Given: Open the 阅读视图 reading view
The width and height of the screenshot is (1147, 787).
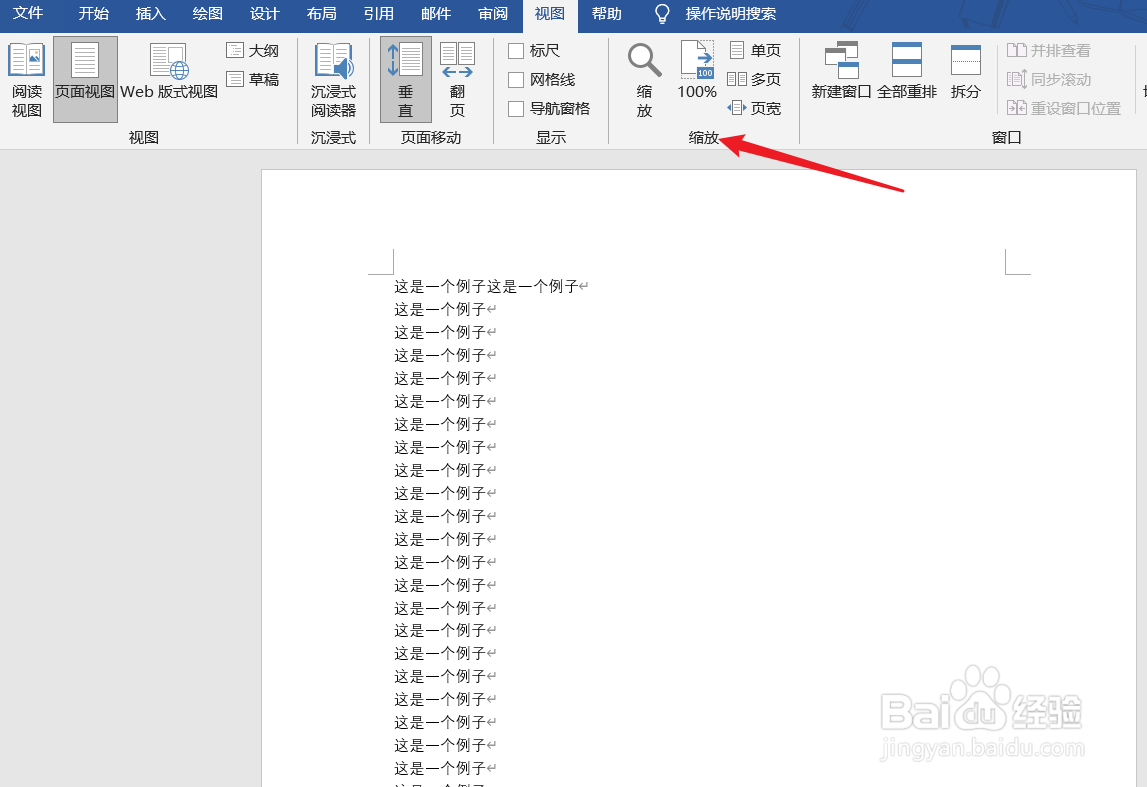Looking at the screenshot, I should (x=27, y=80).
